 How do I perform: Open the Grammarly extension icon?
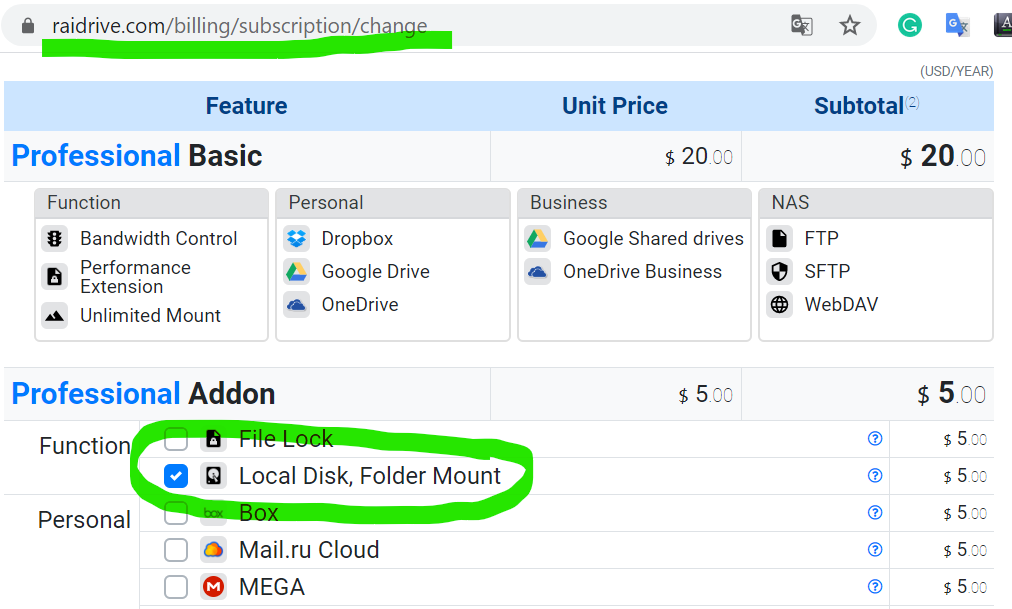tap(909, 26)
